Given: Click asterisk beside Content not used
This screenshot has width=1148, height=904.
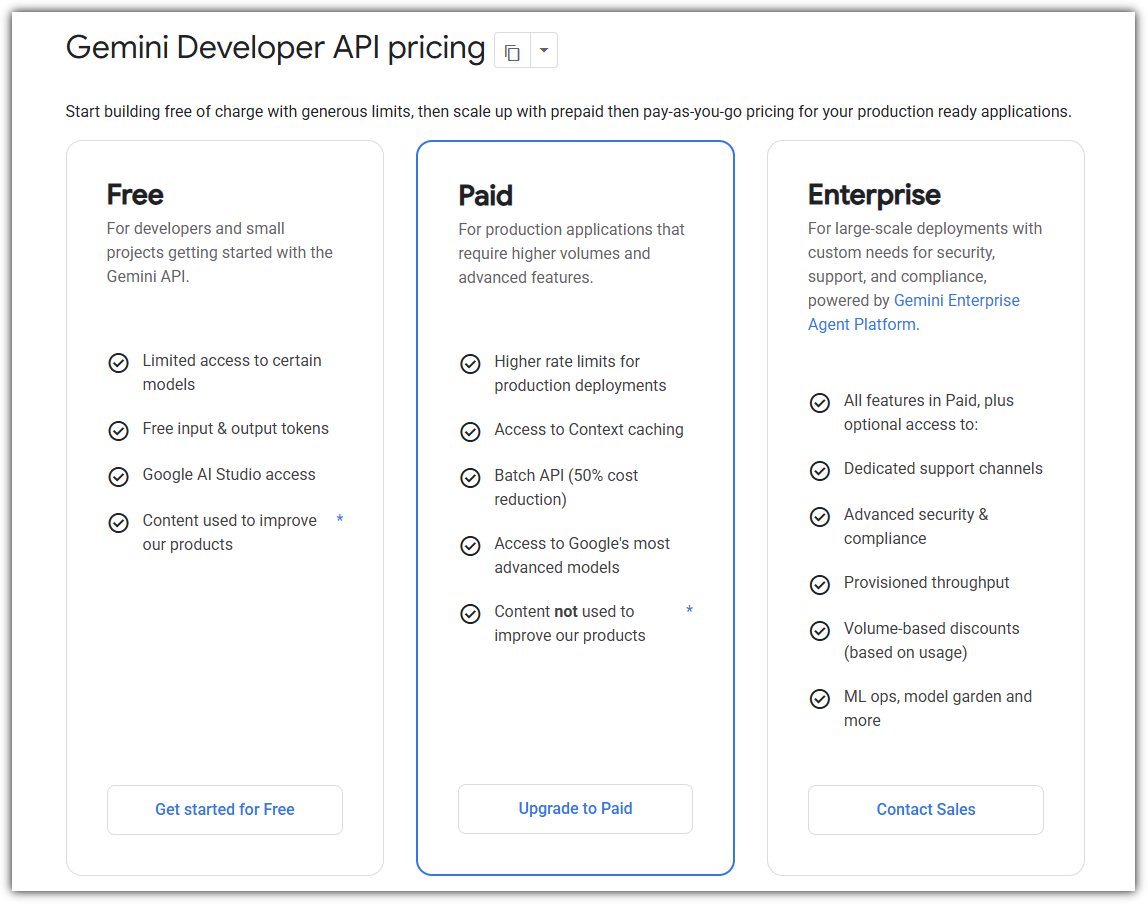Looking at the screenshot, I should pyautogui.click(x=690, y=610).
